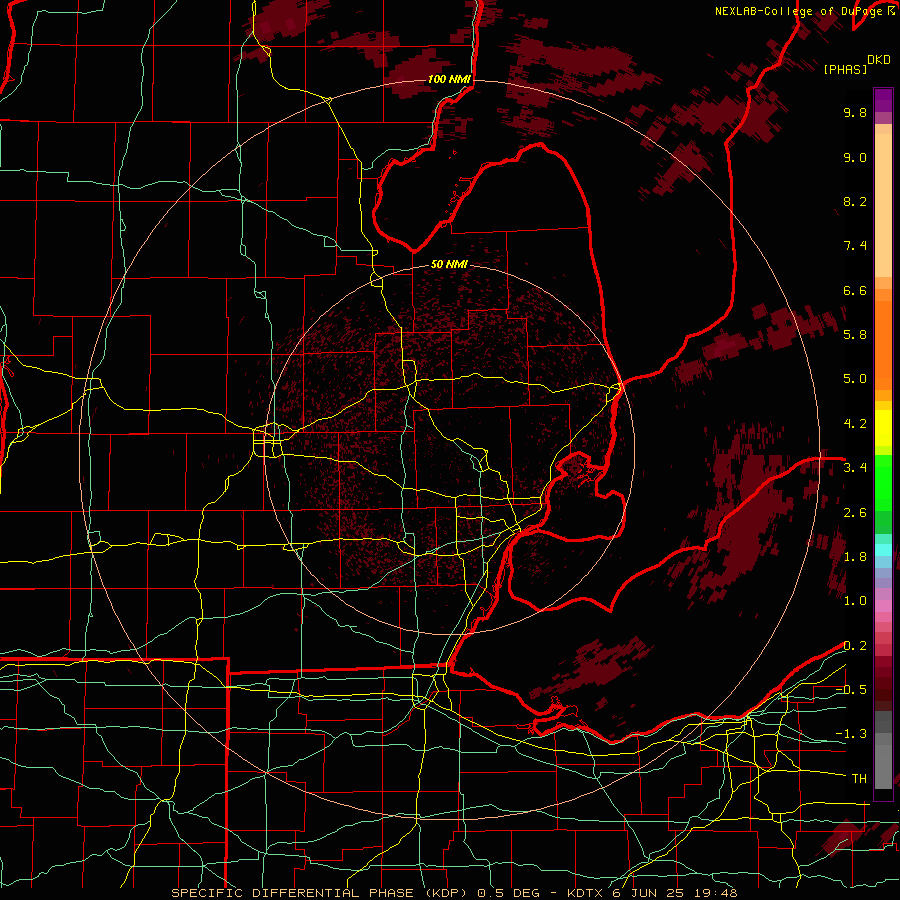Click the 50 NMI range ring label
The image size is (900, 900).
pyautogui.click(x=449, y=265)
